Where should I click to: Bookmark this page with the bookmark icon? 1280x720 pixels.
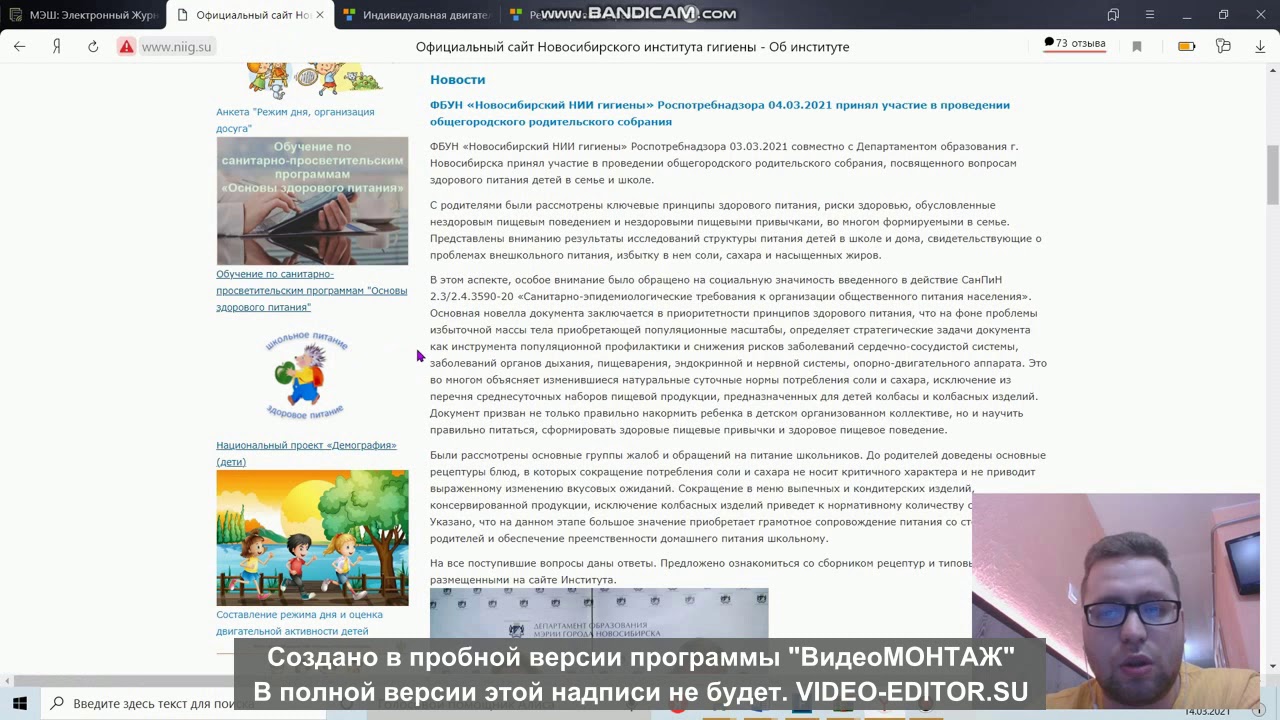coord(1137,47)
